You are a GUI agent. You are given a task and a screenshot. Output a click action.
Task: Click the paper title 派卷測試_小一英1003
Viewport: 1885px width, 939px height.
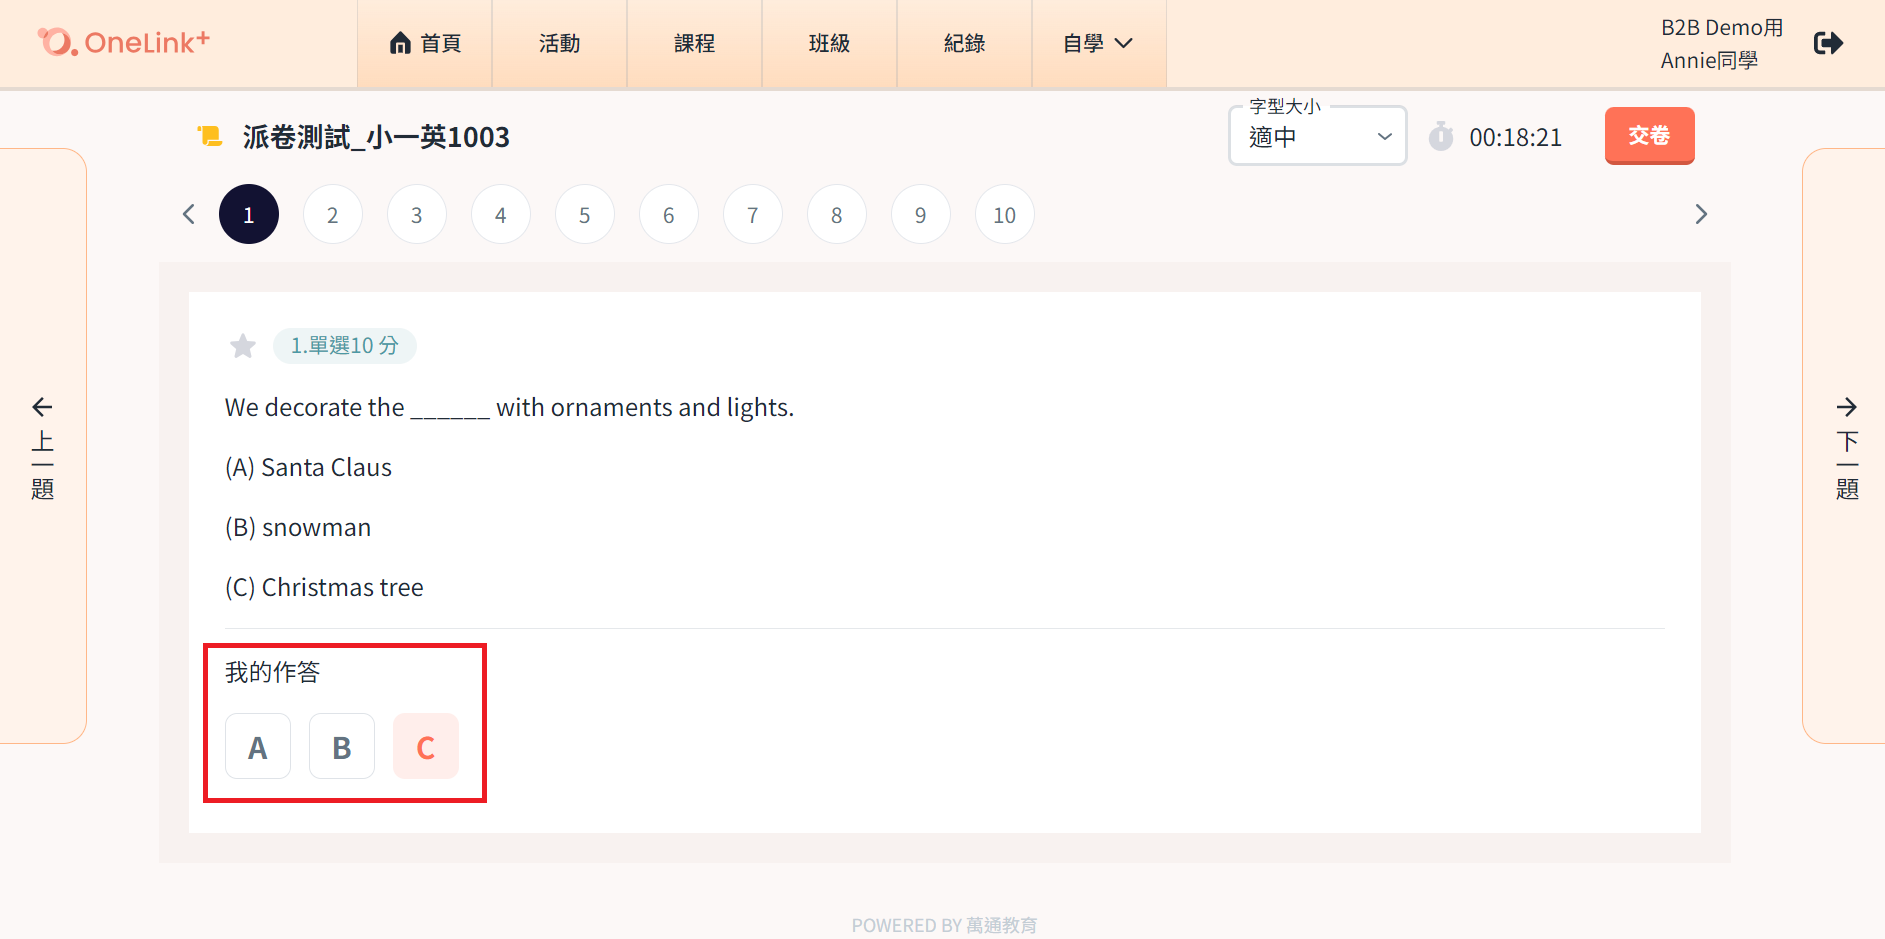click(376, 137)
